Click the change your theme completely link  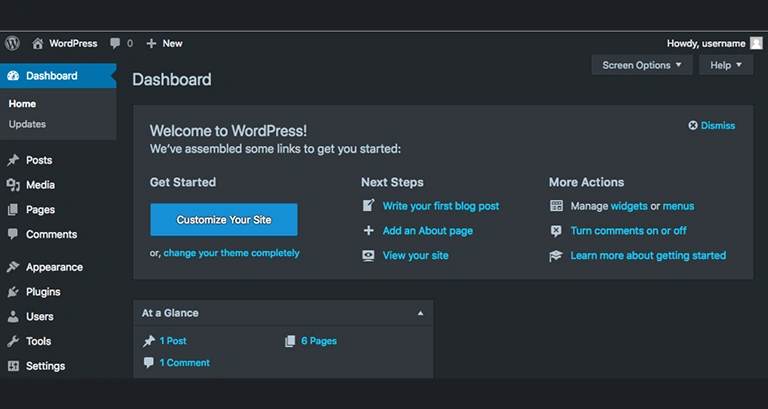tap(231, 253)
